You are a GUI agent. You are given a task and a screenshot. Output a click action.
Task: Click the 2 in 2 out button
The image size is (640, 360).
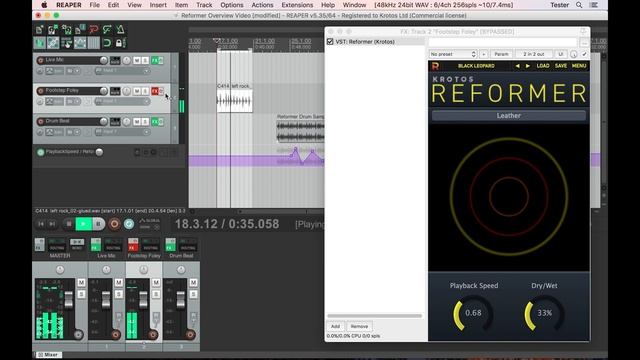pyautogui.click(x=533, y=54)
